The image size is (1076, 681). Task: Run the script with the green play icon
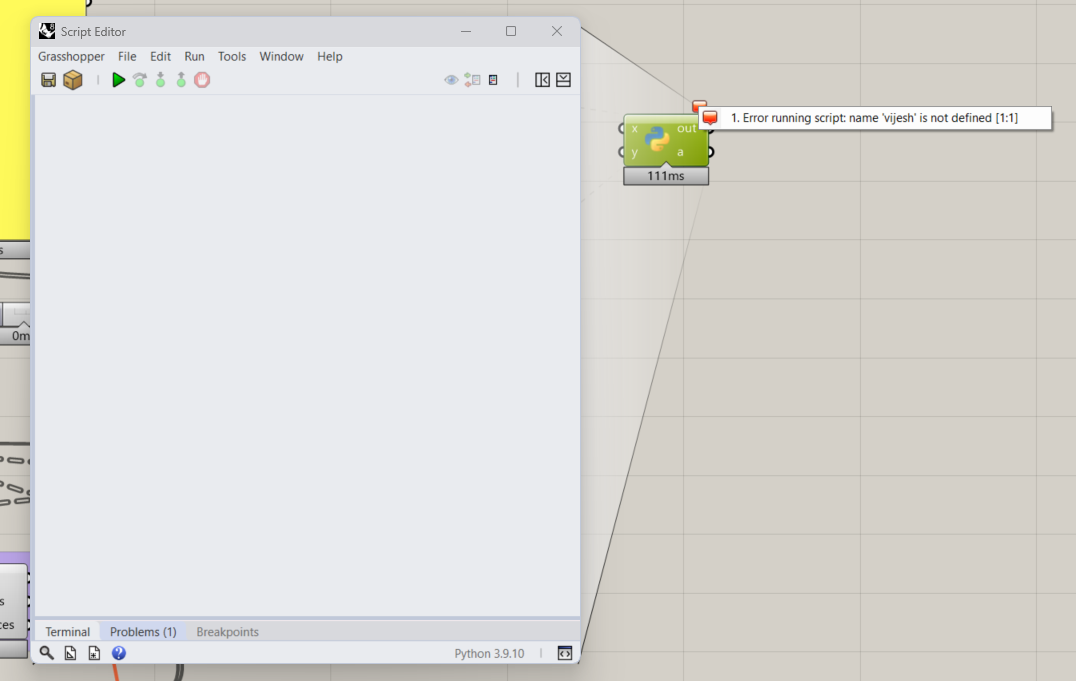[118, 80]
